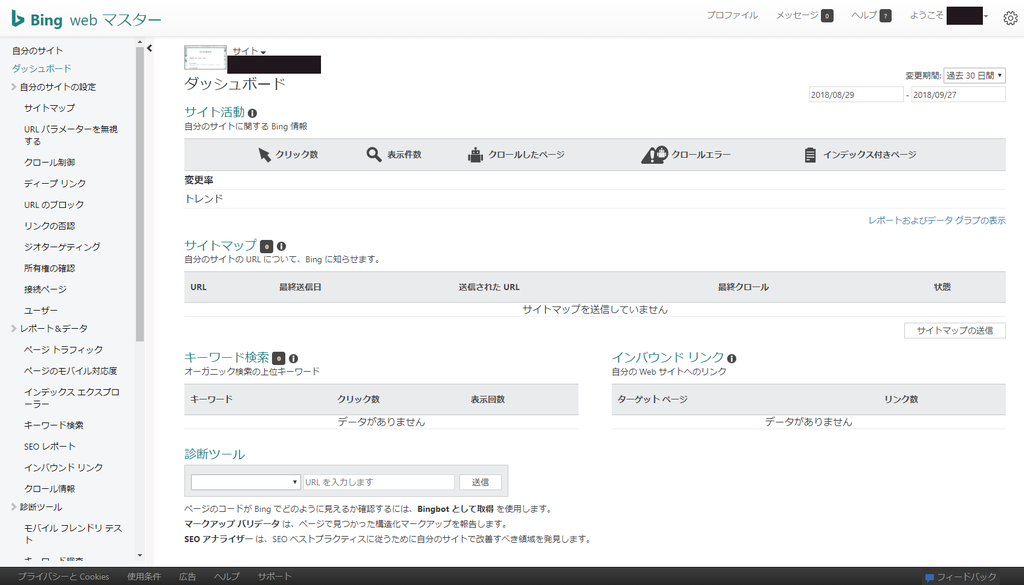The height and width of the screenshot is (585, 1024).
Task: Click the 送信 button in 診断ツール
Action: coord(481,482)
